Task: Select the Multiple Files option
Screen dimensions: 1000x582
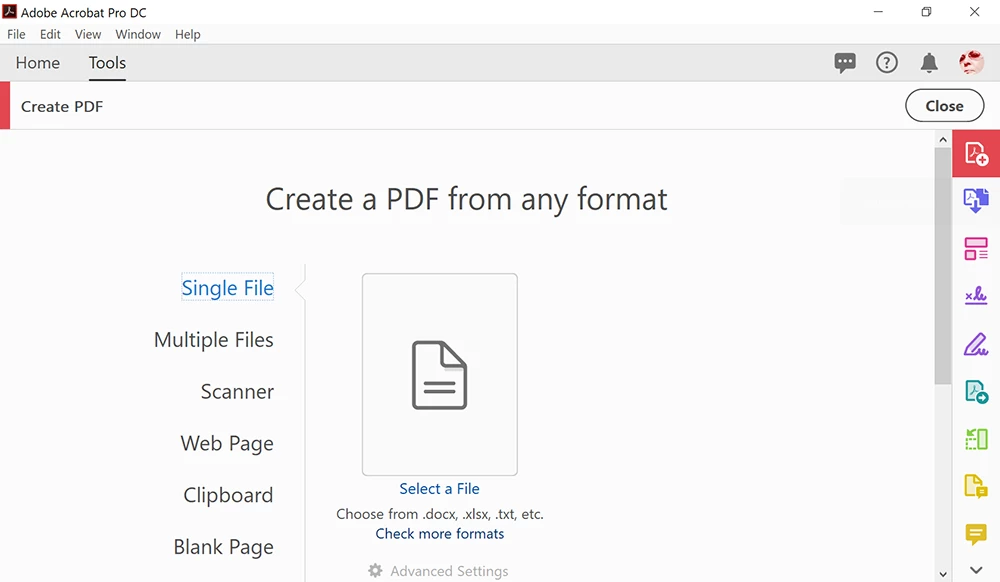Action: point(214,340)
